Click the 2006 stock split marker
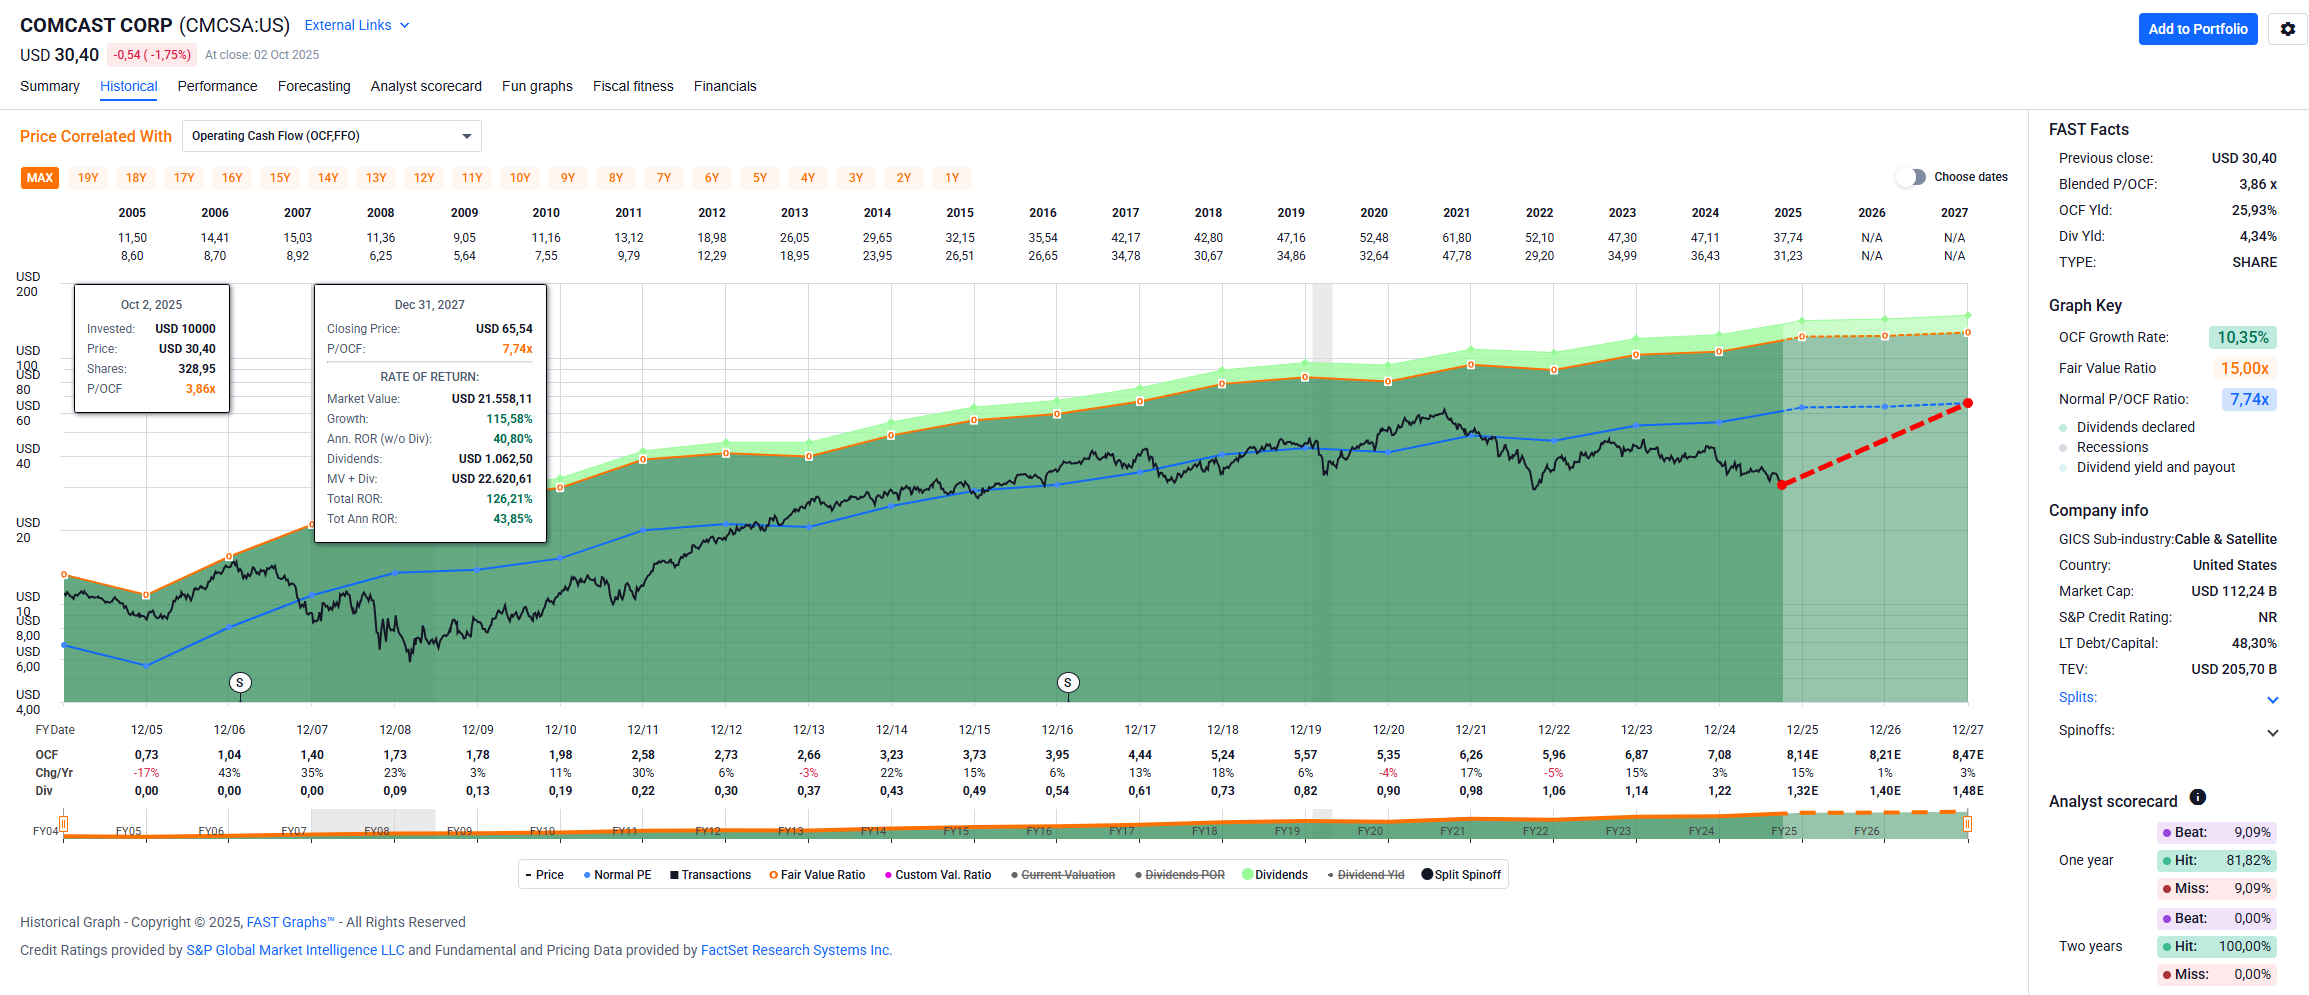This screenshot has height=995, width=2309. click(x=240, y=683)
